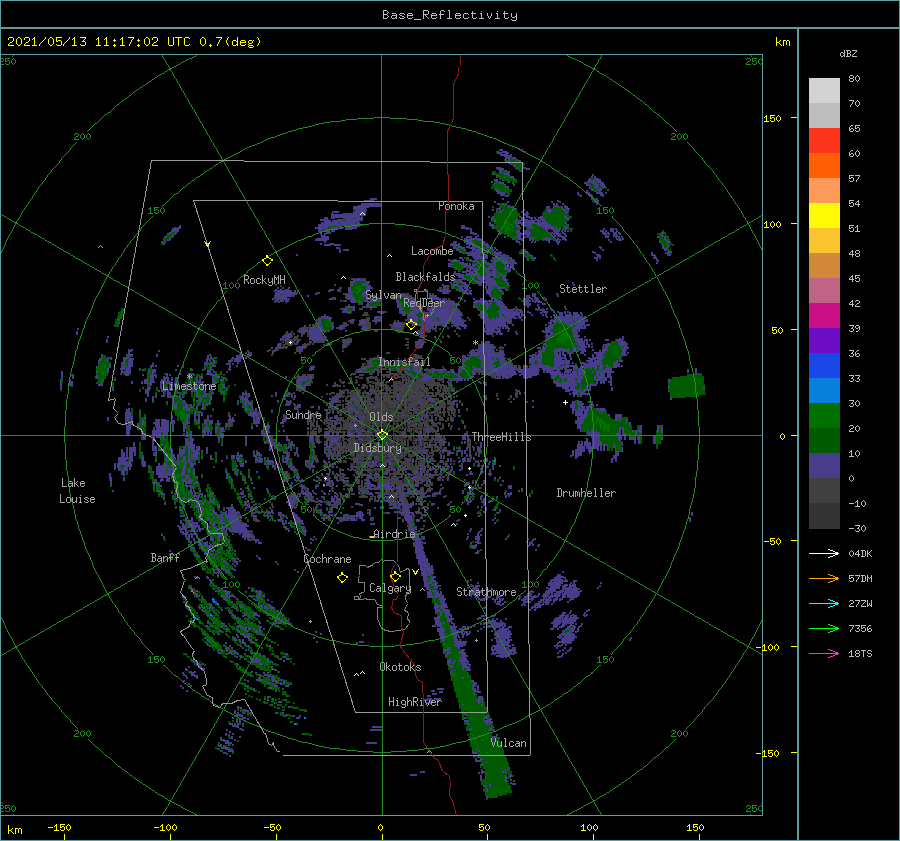Image resolution: width=900 pixels, height=841 pixels.
Task: Click the 04DK legend label
Action: click(860, 553)
